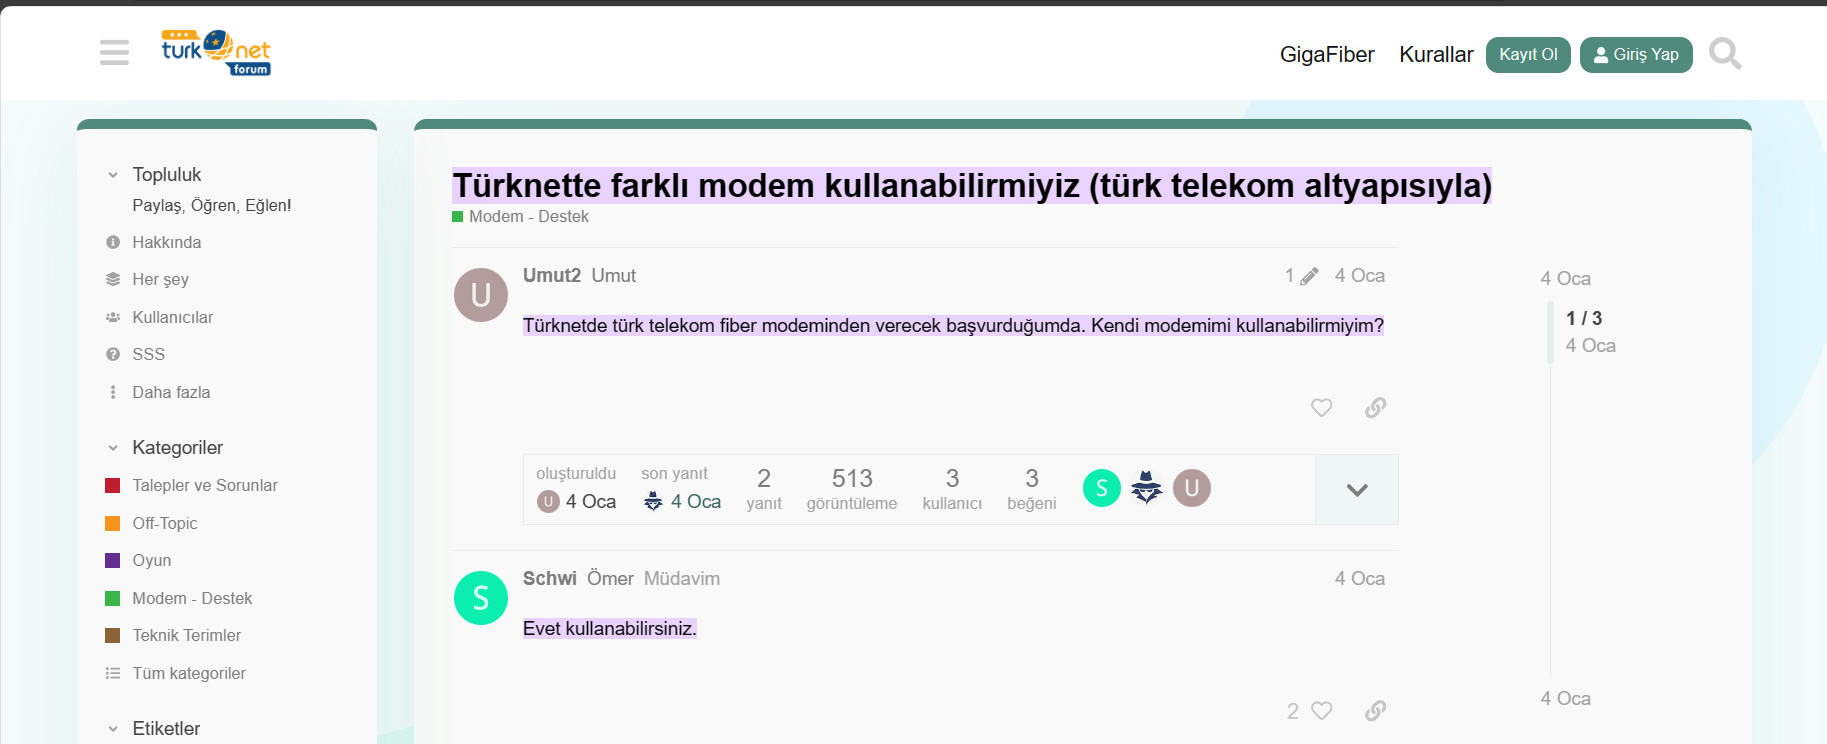This screenshot has height=744, width=1827.
Task: Click the Kayıt Ol button
Action: (1528, 55)
